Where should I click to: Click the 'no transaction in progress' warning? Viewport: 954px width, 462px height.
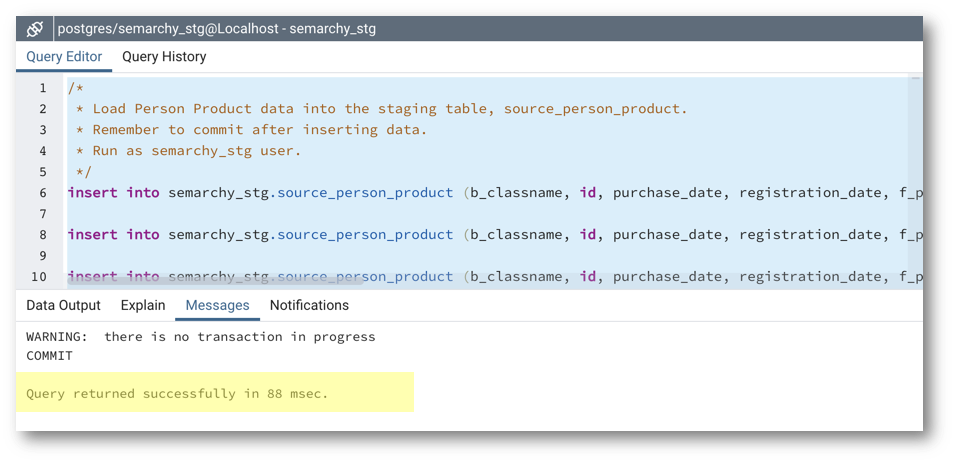click(200, 337)
